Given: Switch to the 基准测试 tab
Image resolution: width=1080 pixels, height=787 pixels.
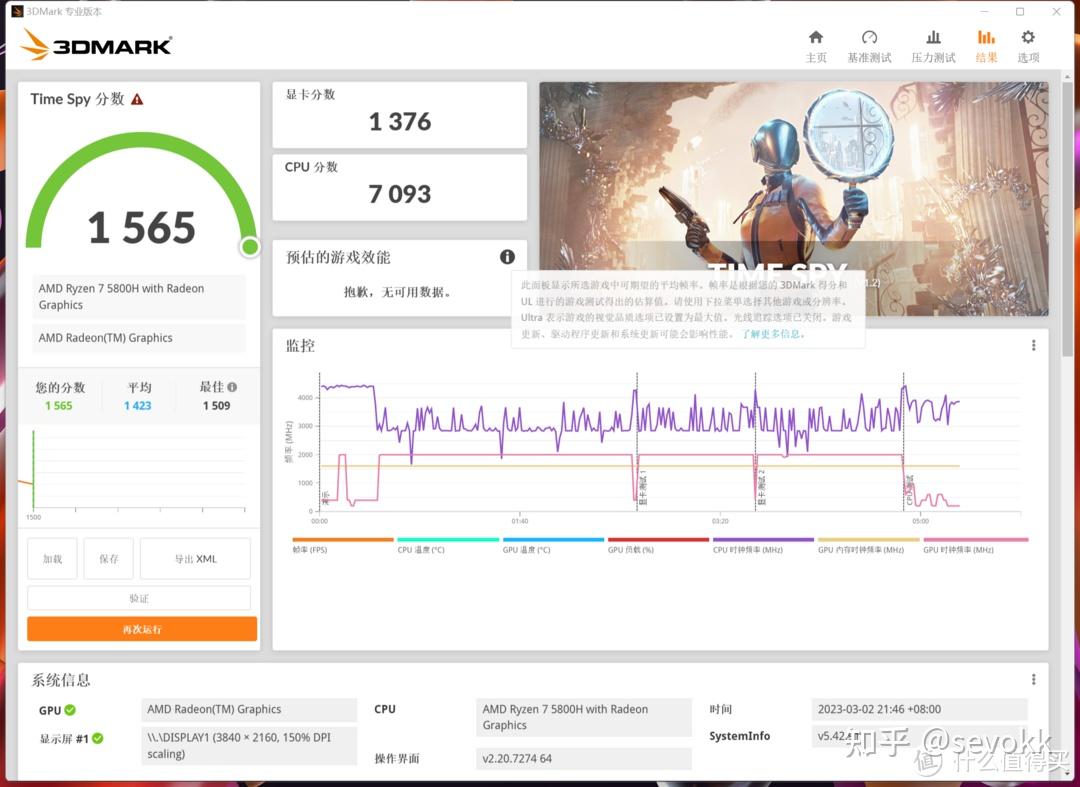Looking at the screenshot, I should tap(868, 36).
